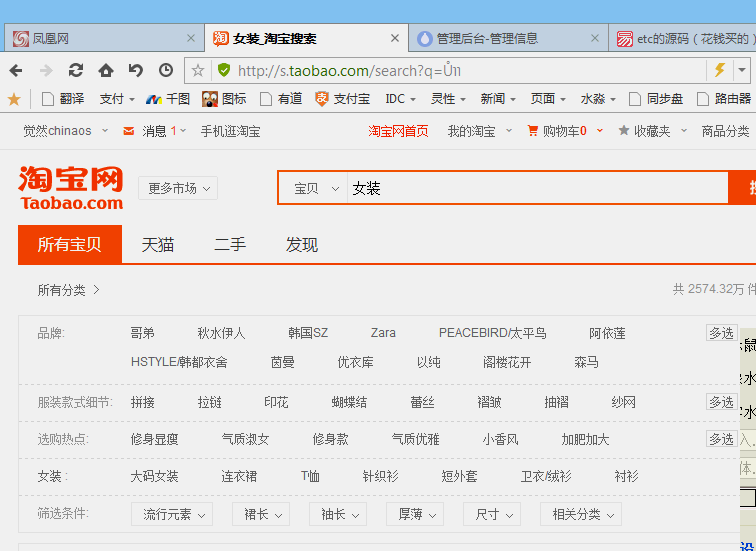Click the 女装 search input field

(537, 188)
